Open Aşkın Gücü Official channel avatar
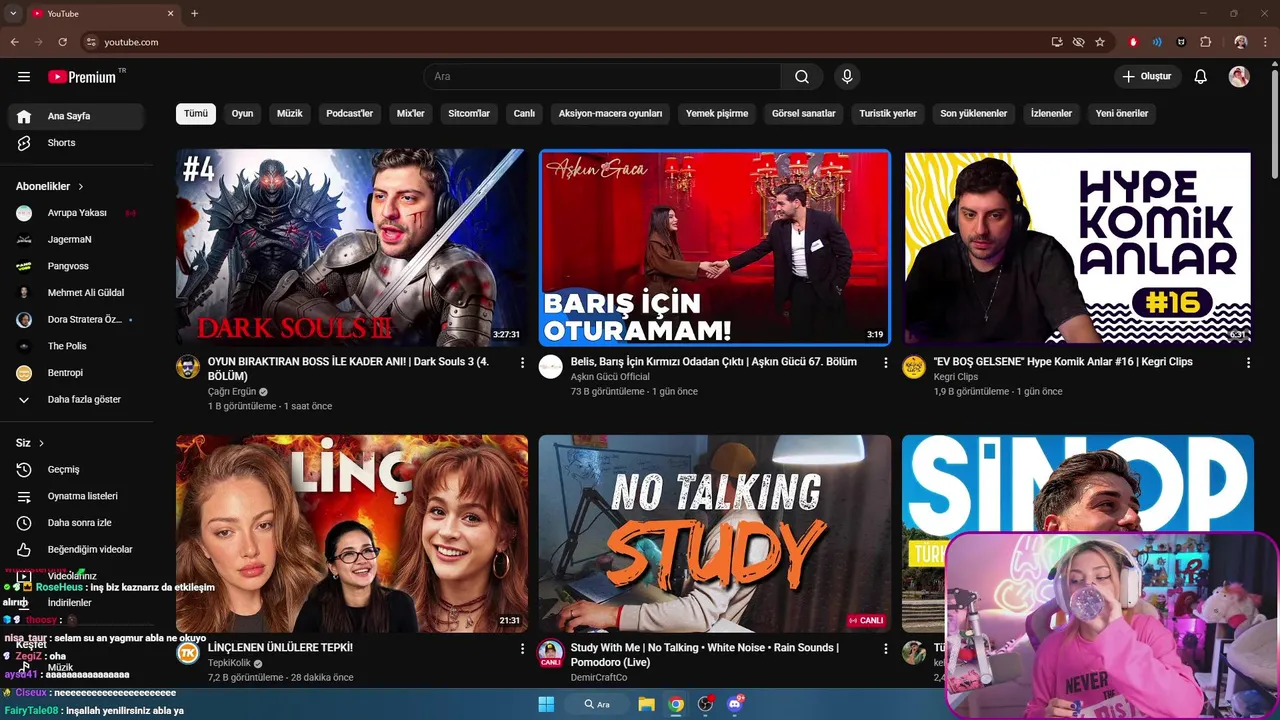The height and width of the screenshot is (720, 1280). 551,367
